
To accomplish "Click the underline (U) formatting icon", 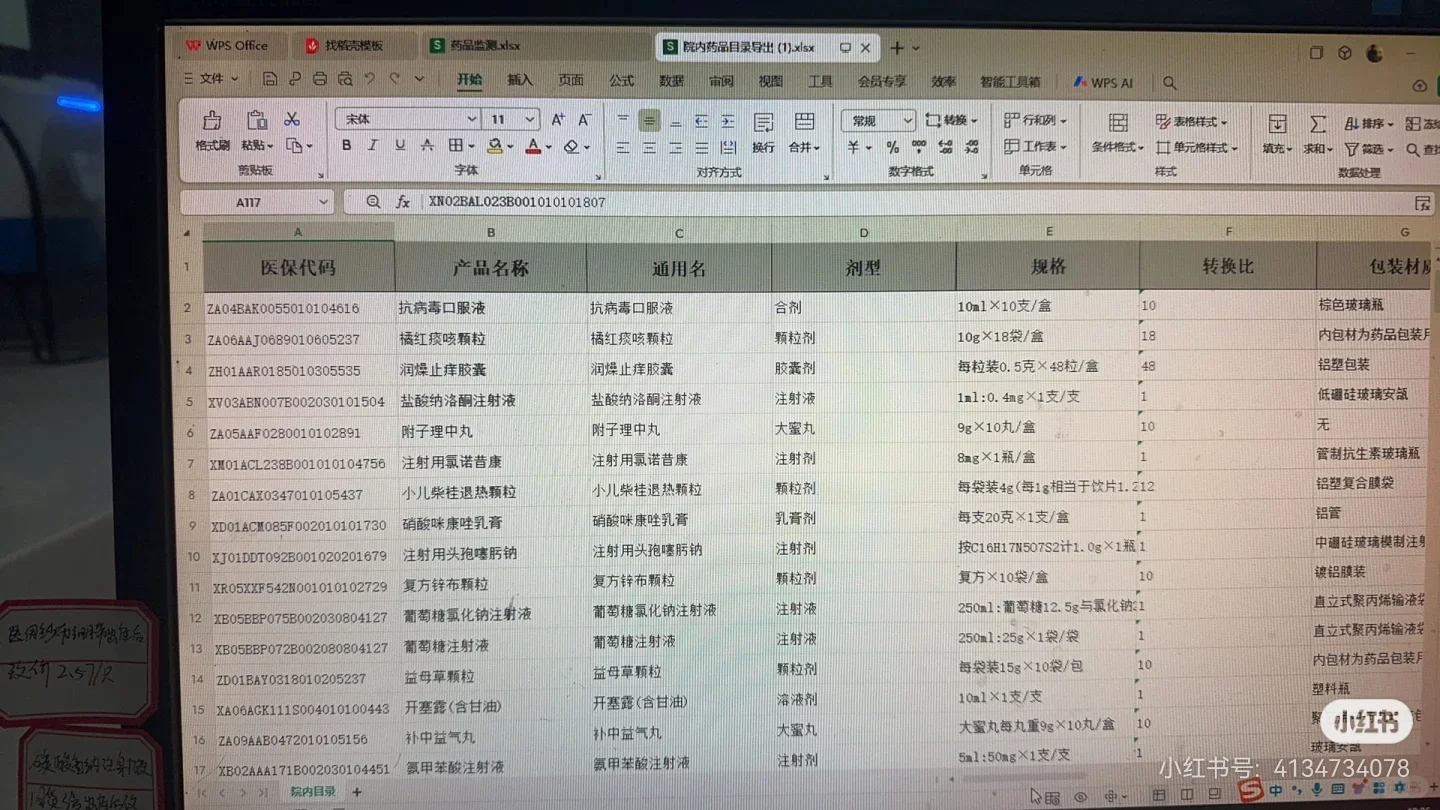I will (399, 145).
